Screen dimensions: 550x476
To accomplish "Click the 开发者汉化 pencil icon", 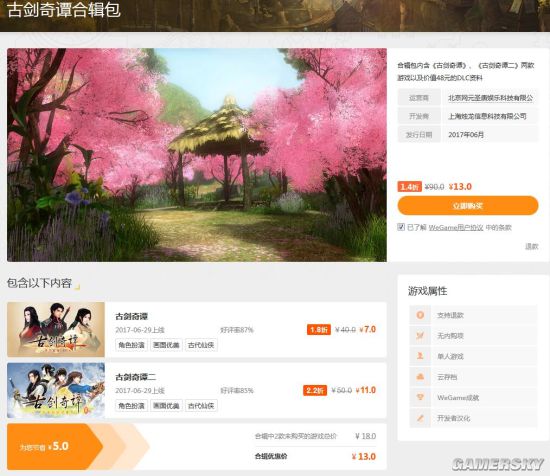I will (x=420, y=418).
